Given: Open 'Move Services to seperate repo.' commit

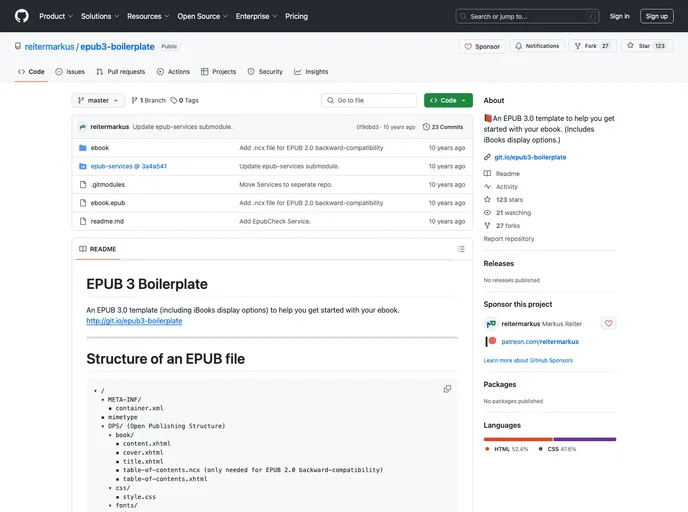Looking at the screenshot, I should click(286, 185).
